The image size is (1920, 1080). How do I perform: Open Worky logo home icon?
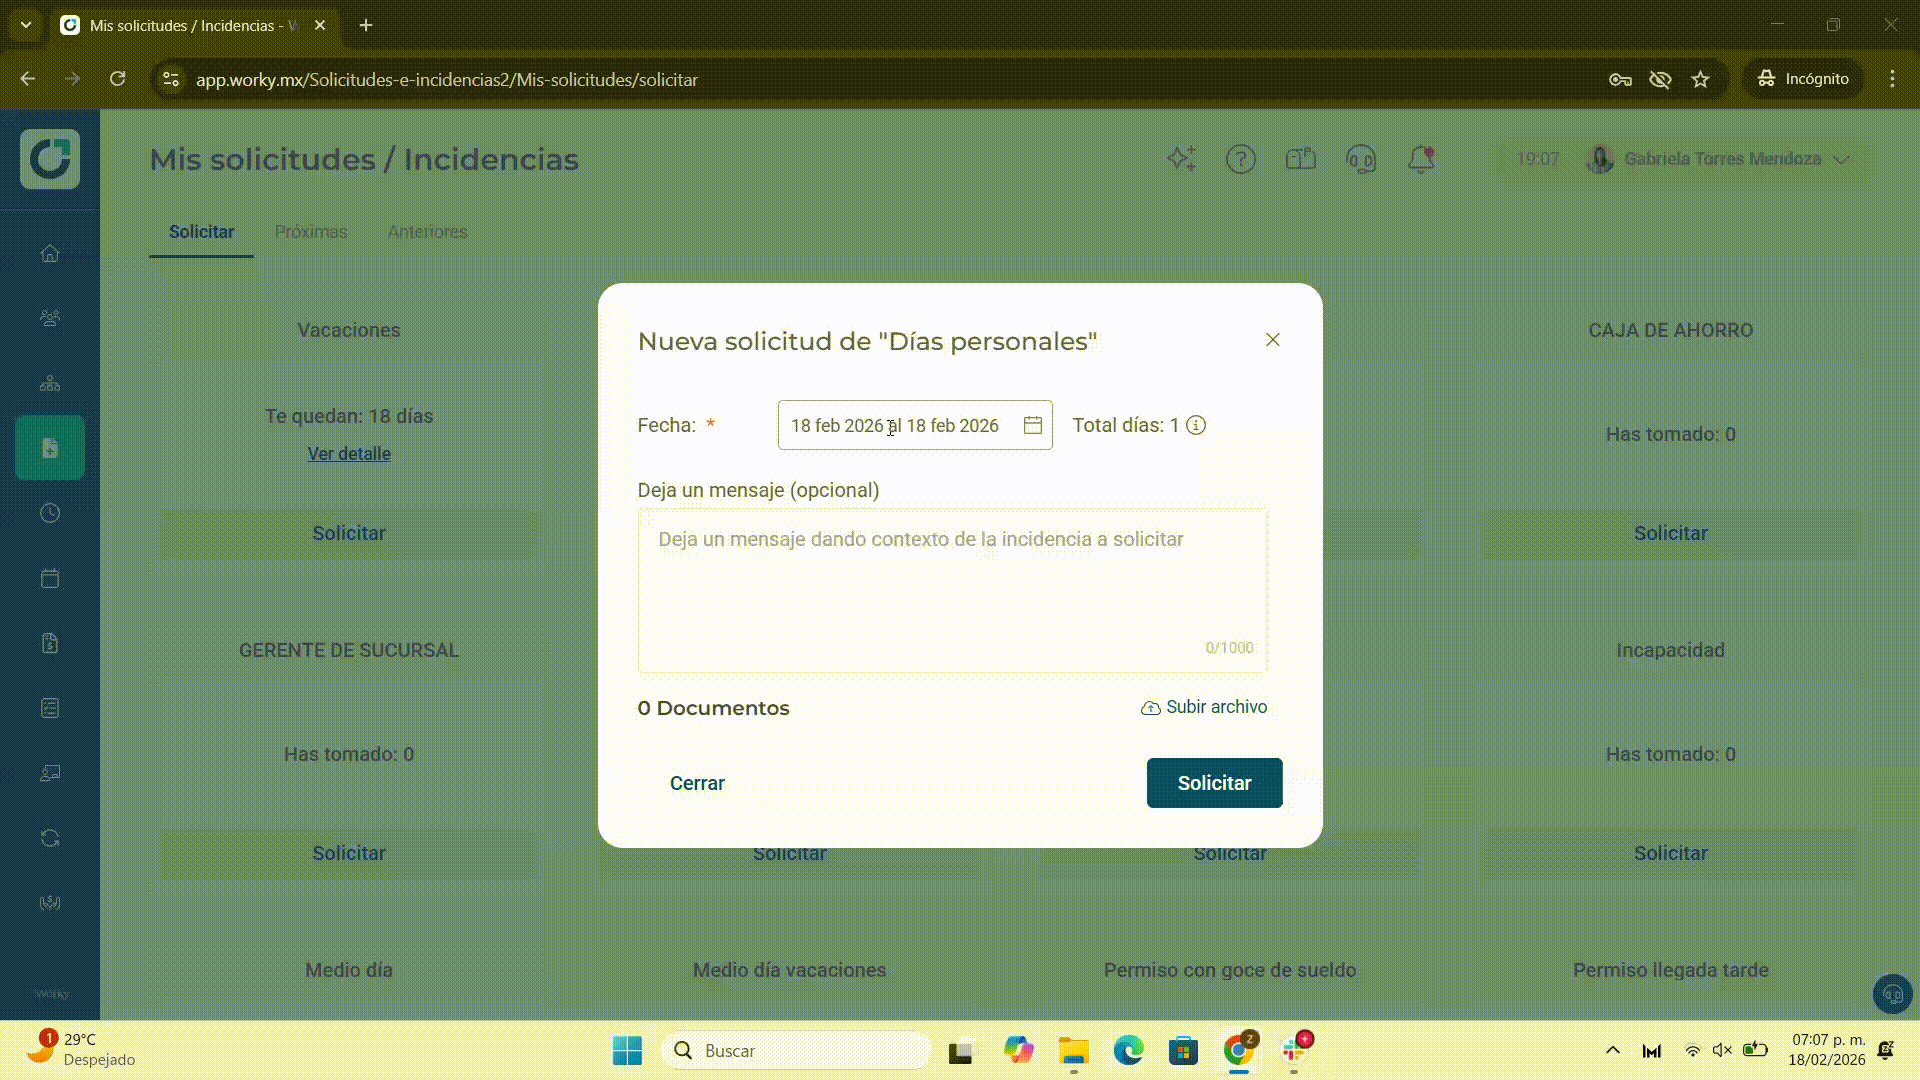pos(50,159)
